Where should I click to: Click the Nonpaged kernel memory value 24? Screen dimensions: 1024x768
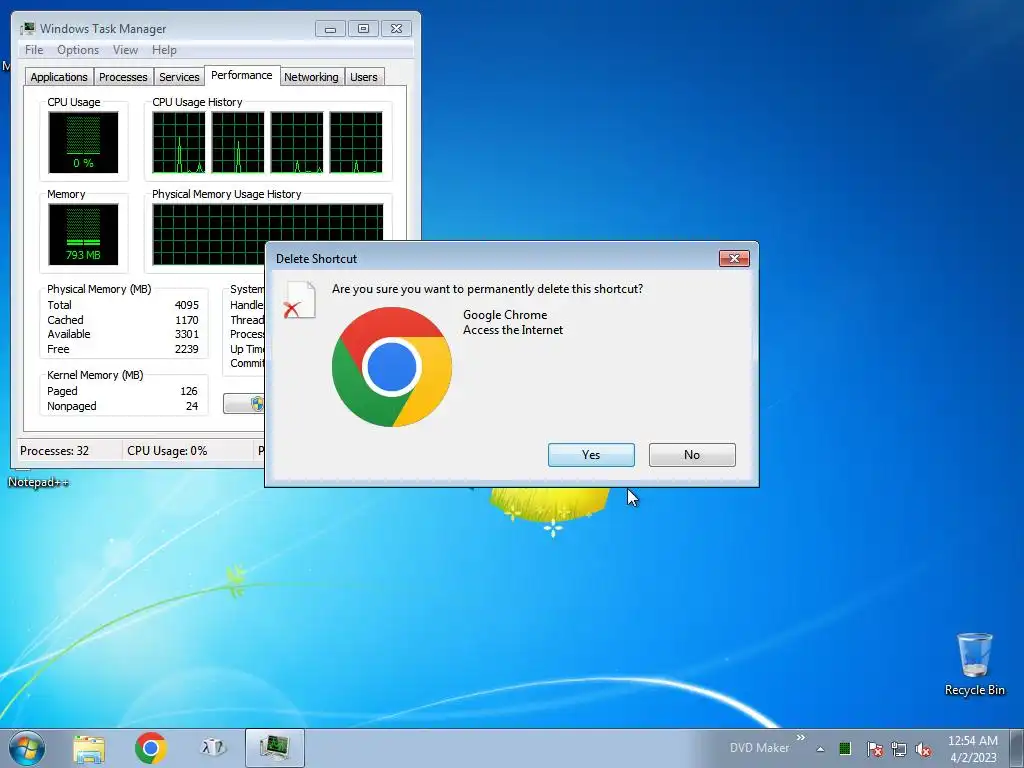point(191,406)
